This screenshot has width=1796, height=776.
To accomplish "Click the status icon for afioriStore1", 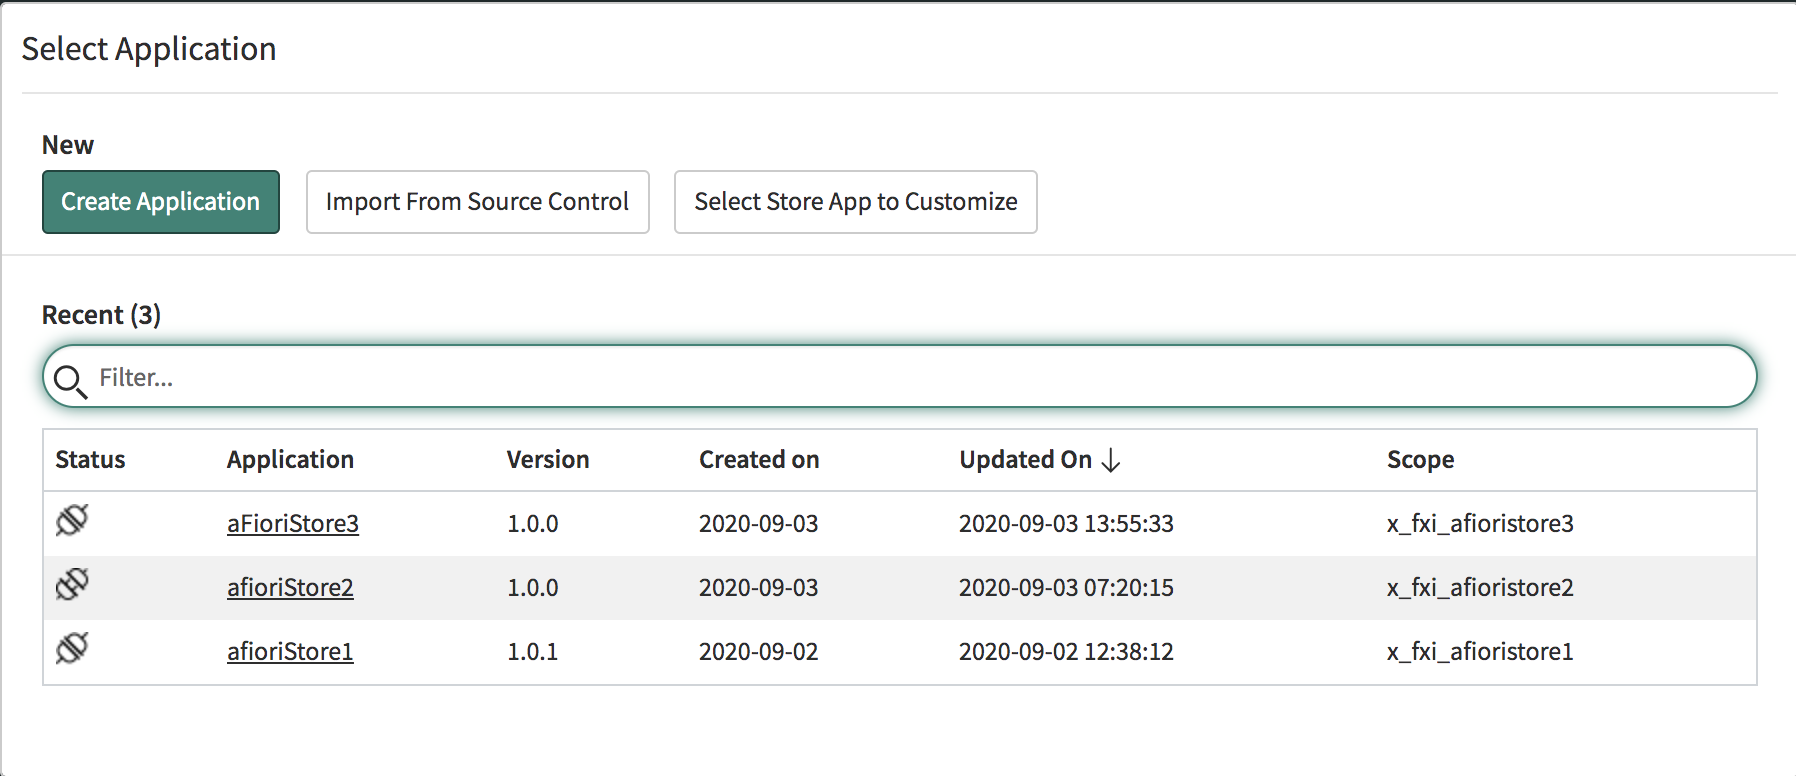I will point(72,648).
